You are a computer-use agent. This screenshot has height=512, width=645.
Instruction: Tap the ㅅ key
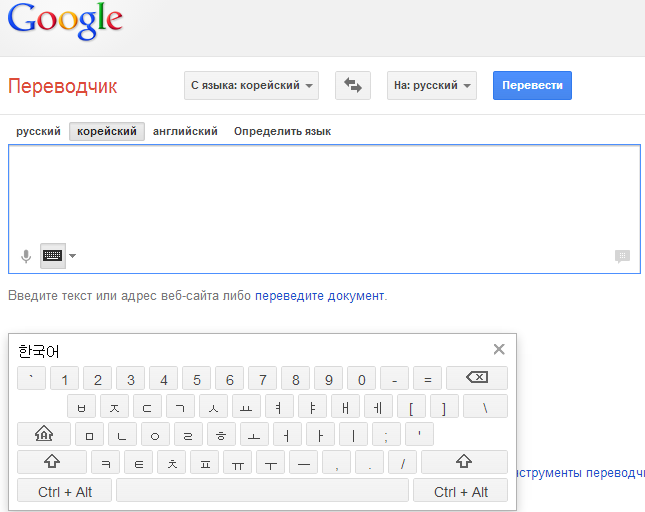pyautogui.click(x=213, y=406)
